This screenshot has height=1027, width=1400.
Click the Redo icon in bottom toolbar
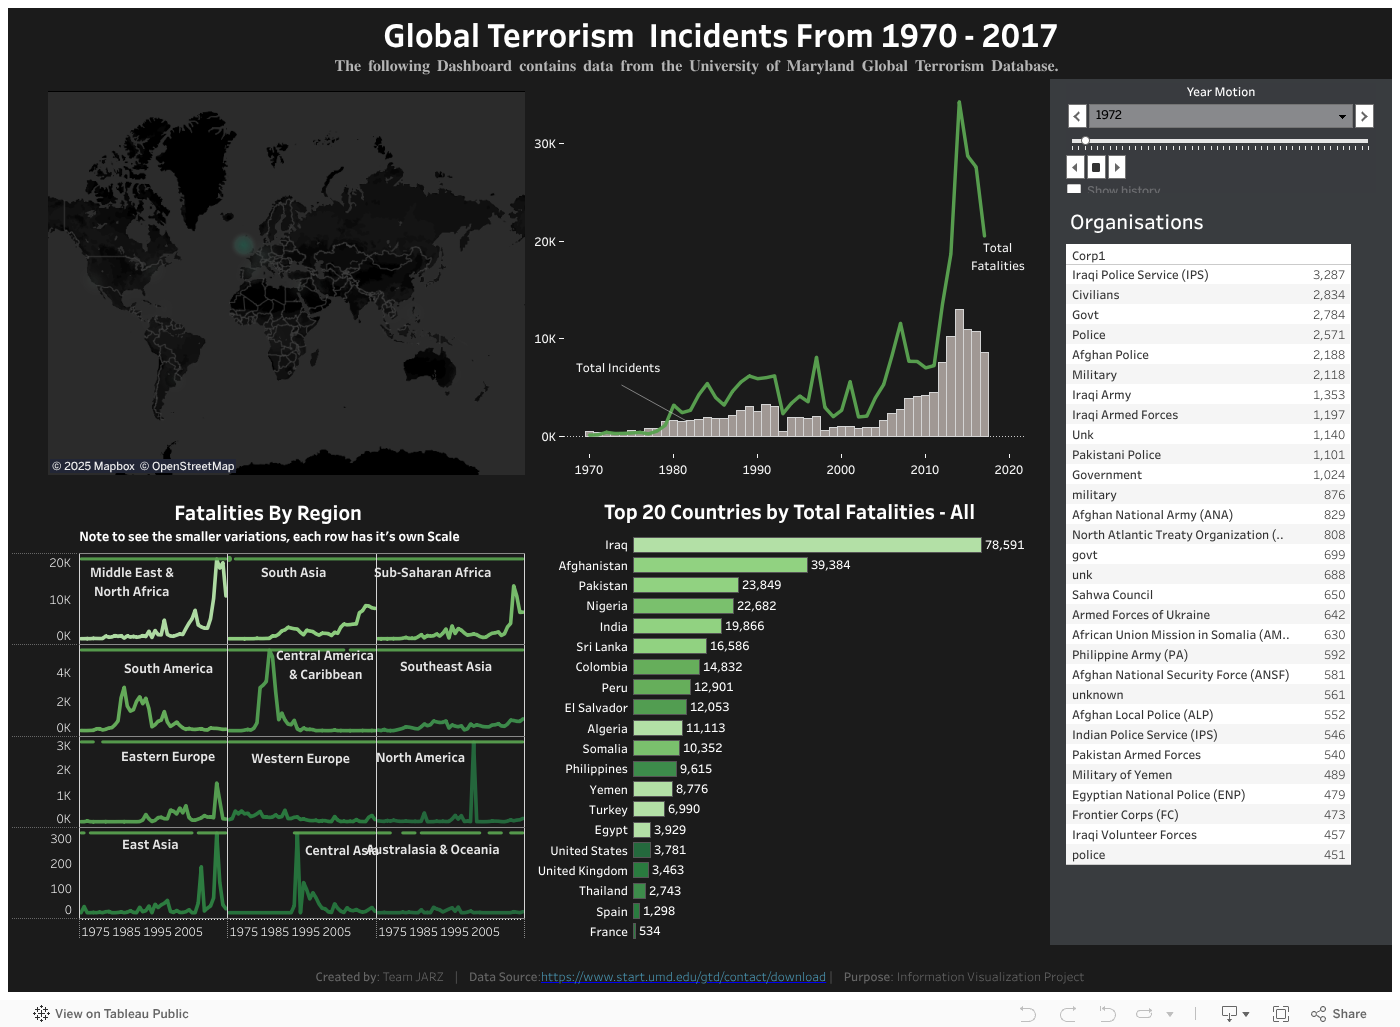point(1067,1014)
